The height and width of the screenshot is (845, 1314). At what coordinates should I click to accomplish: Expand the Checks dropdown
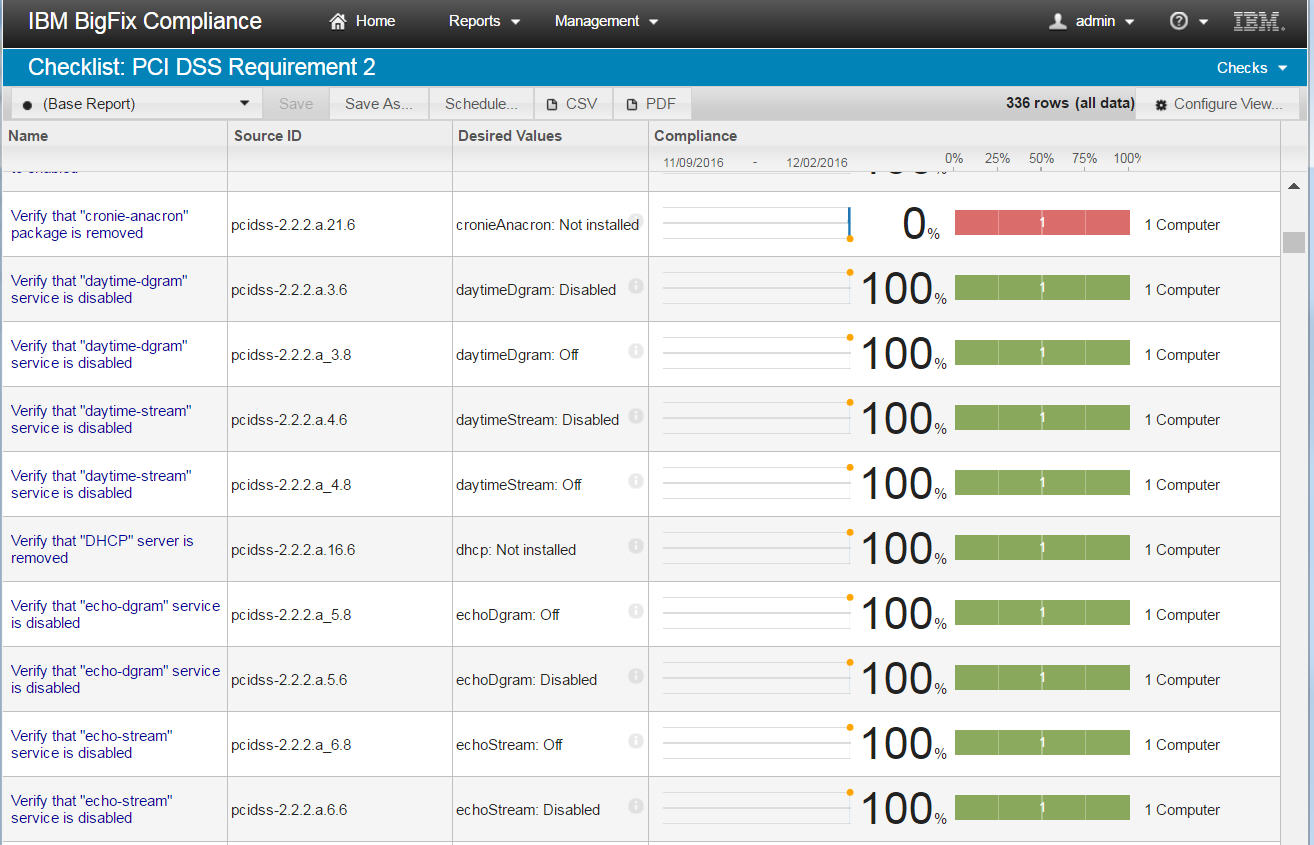click(1252, 68)
